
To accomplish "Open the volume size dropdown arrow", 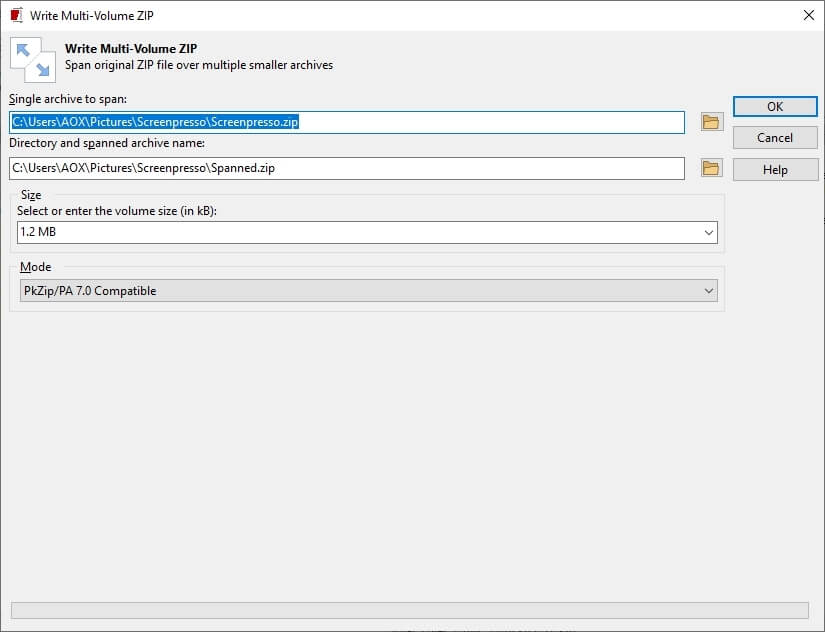I will click(x=709, y=232).
